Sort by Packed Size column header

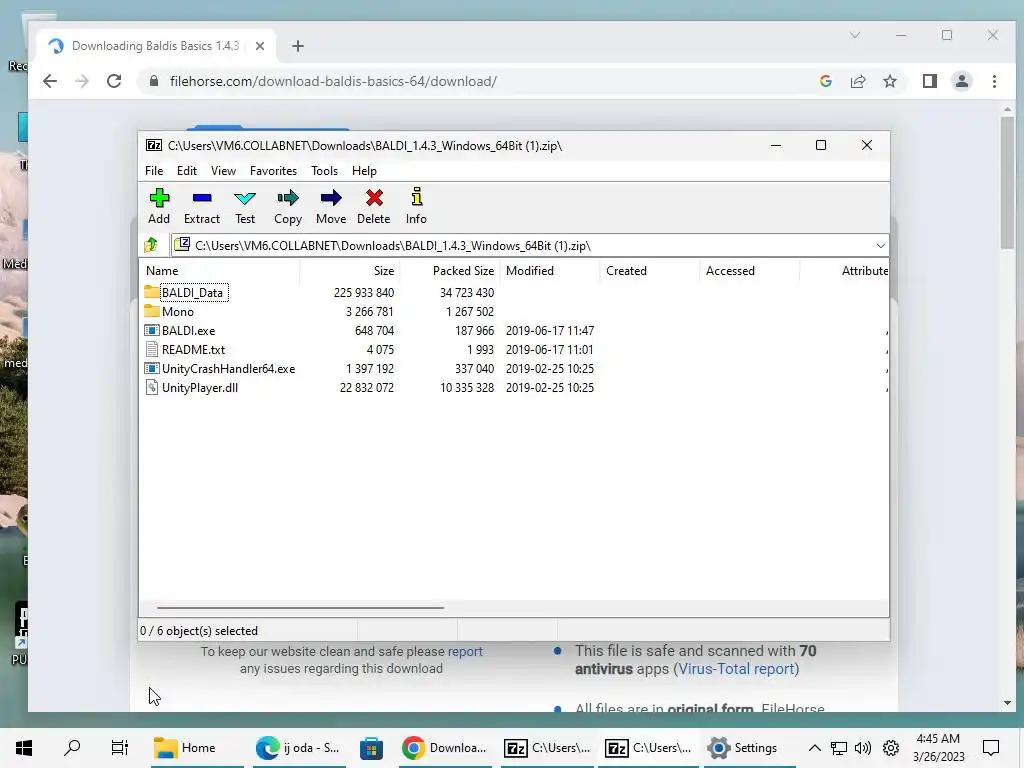(x=450, y=270)
